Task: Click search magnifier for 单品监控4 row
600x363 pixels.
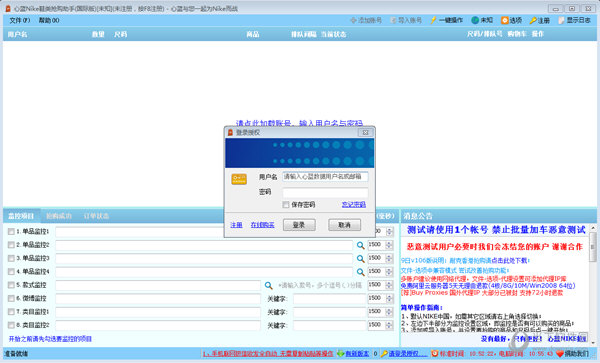Action: 360,272
